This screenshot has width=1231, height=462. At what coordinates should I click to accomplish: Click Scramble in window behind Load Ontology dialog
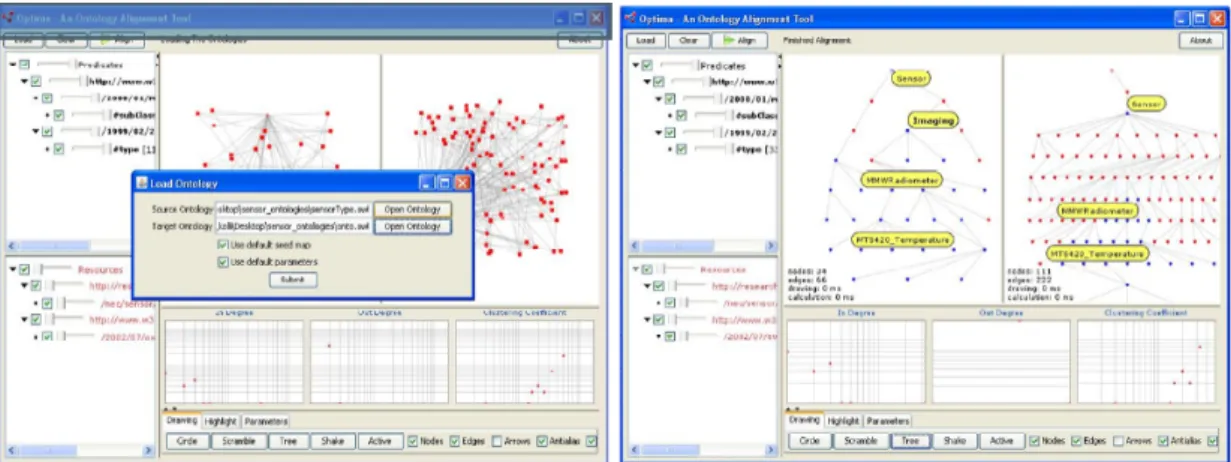238,440
